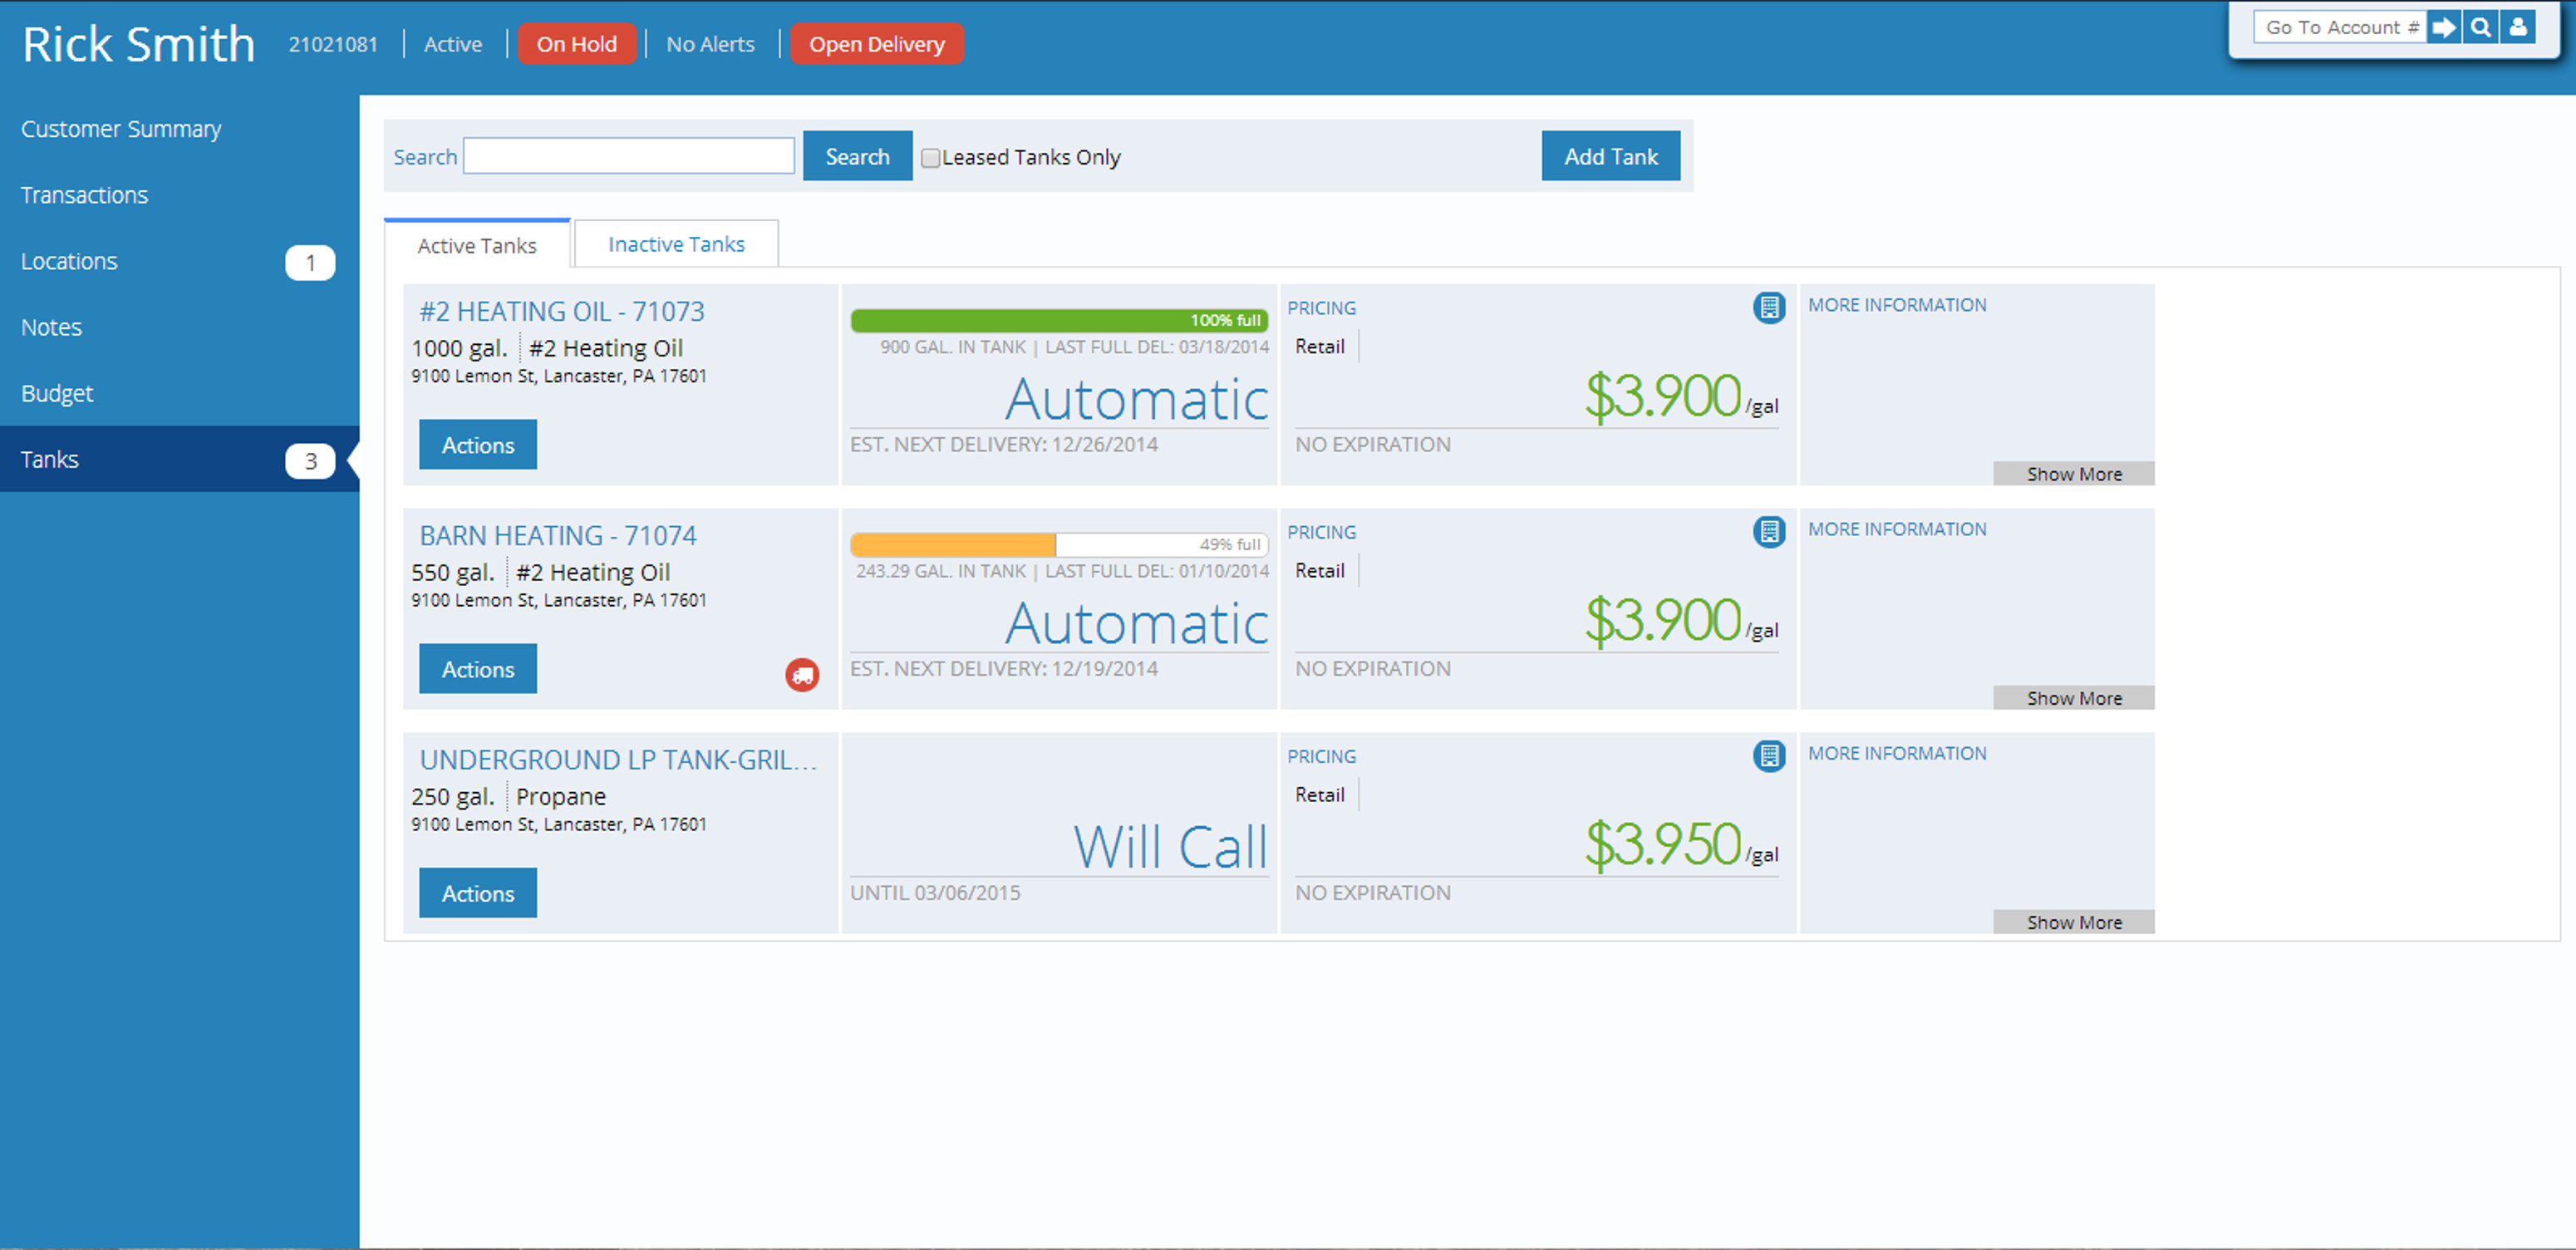Open Actions dropdown for #2 Heating Oil tank

point(477,445)
